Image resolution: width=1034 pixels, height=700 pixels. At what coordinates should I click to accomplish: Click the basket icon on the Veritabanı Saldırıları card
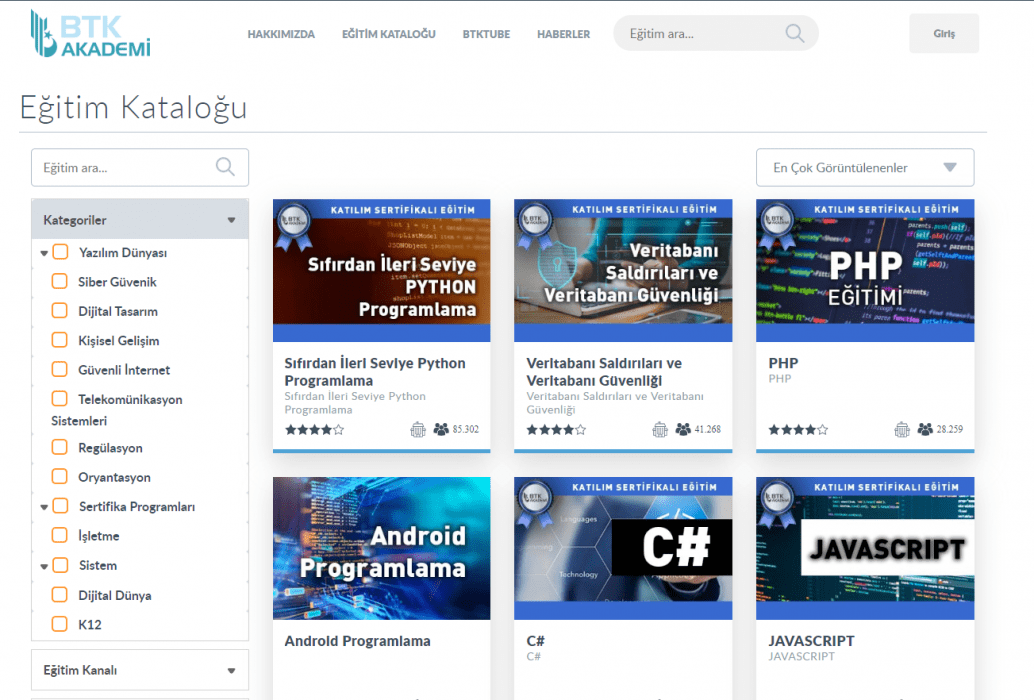pyautogui.click(x=659, y=430)
